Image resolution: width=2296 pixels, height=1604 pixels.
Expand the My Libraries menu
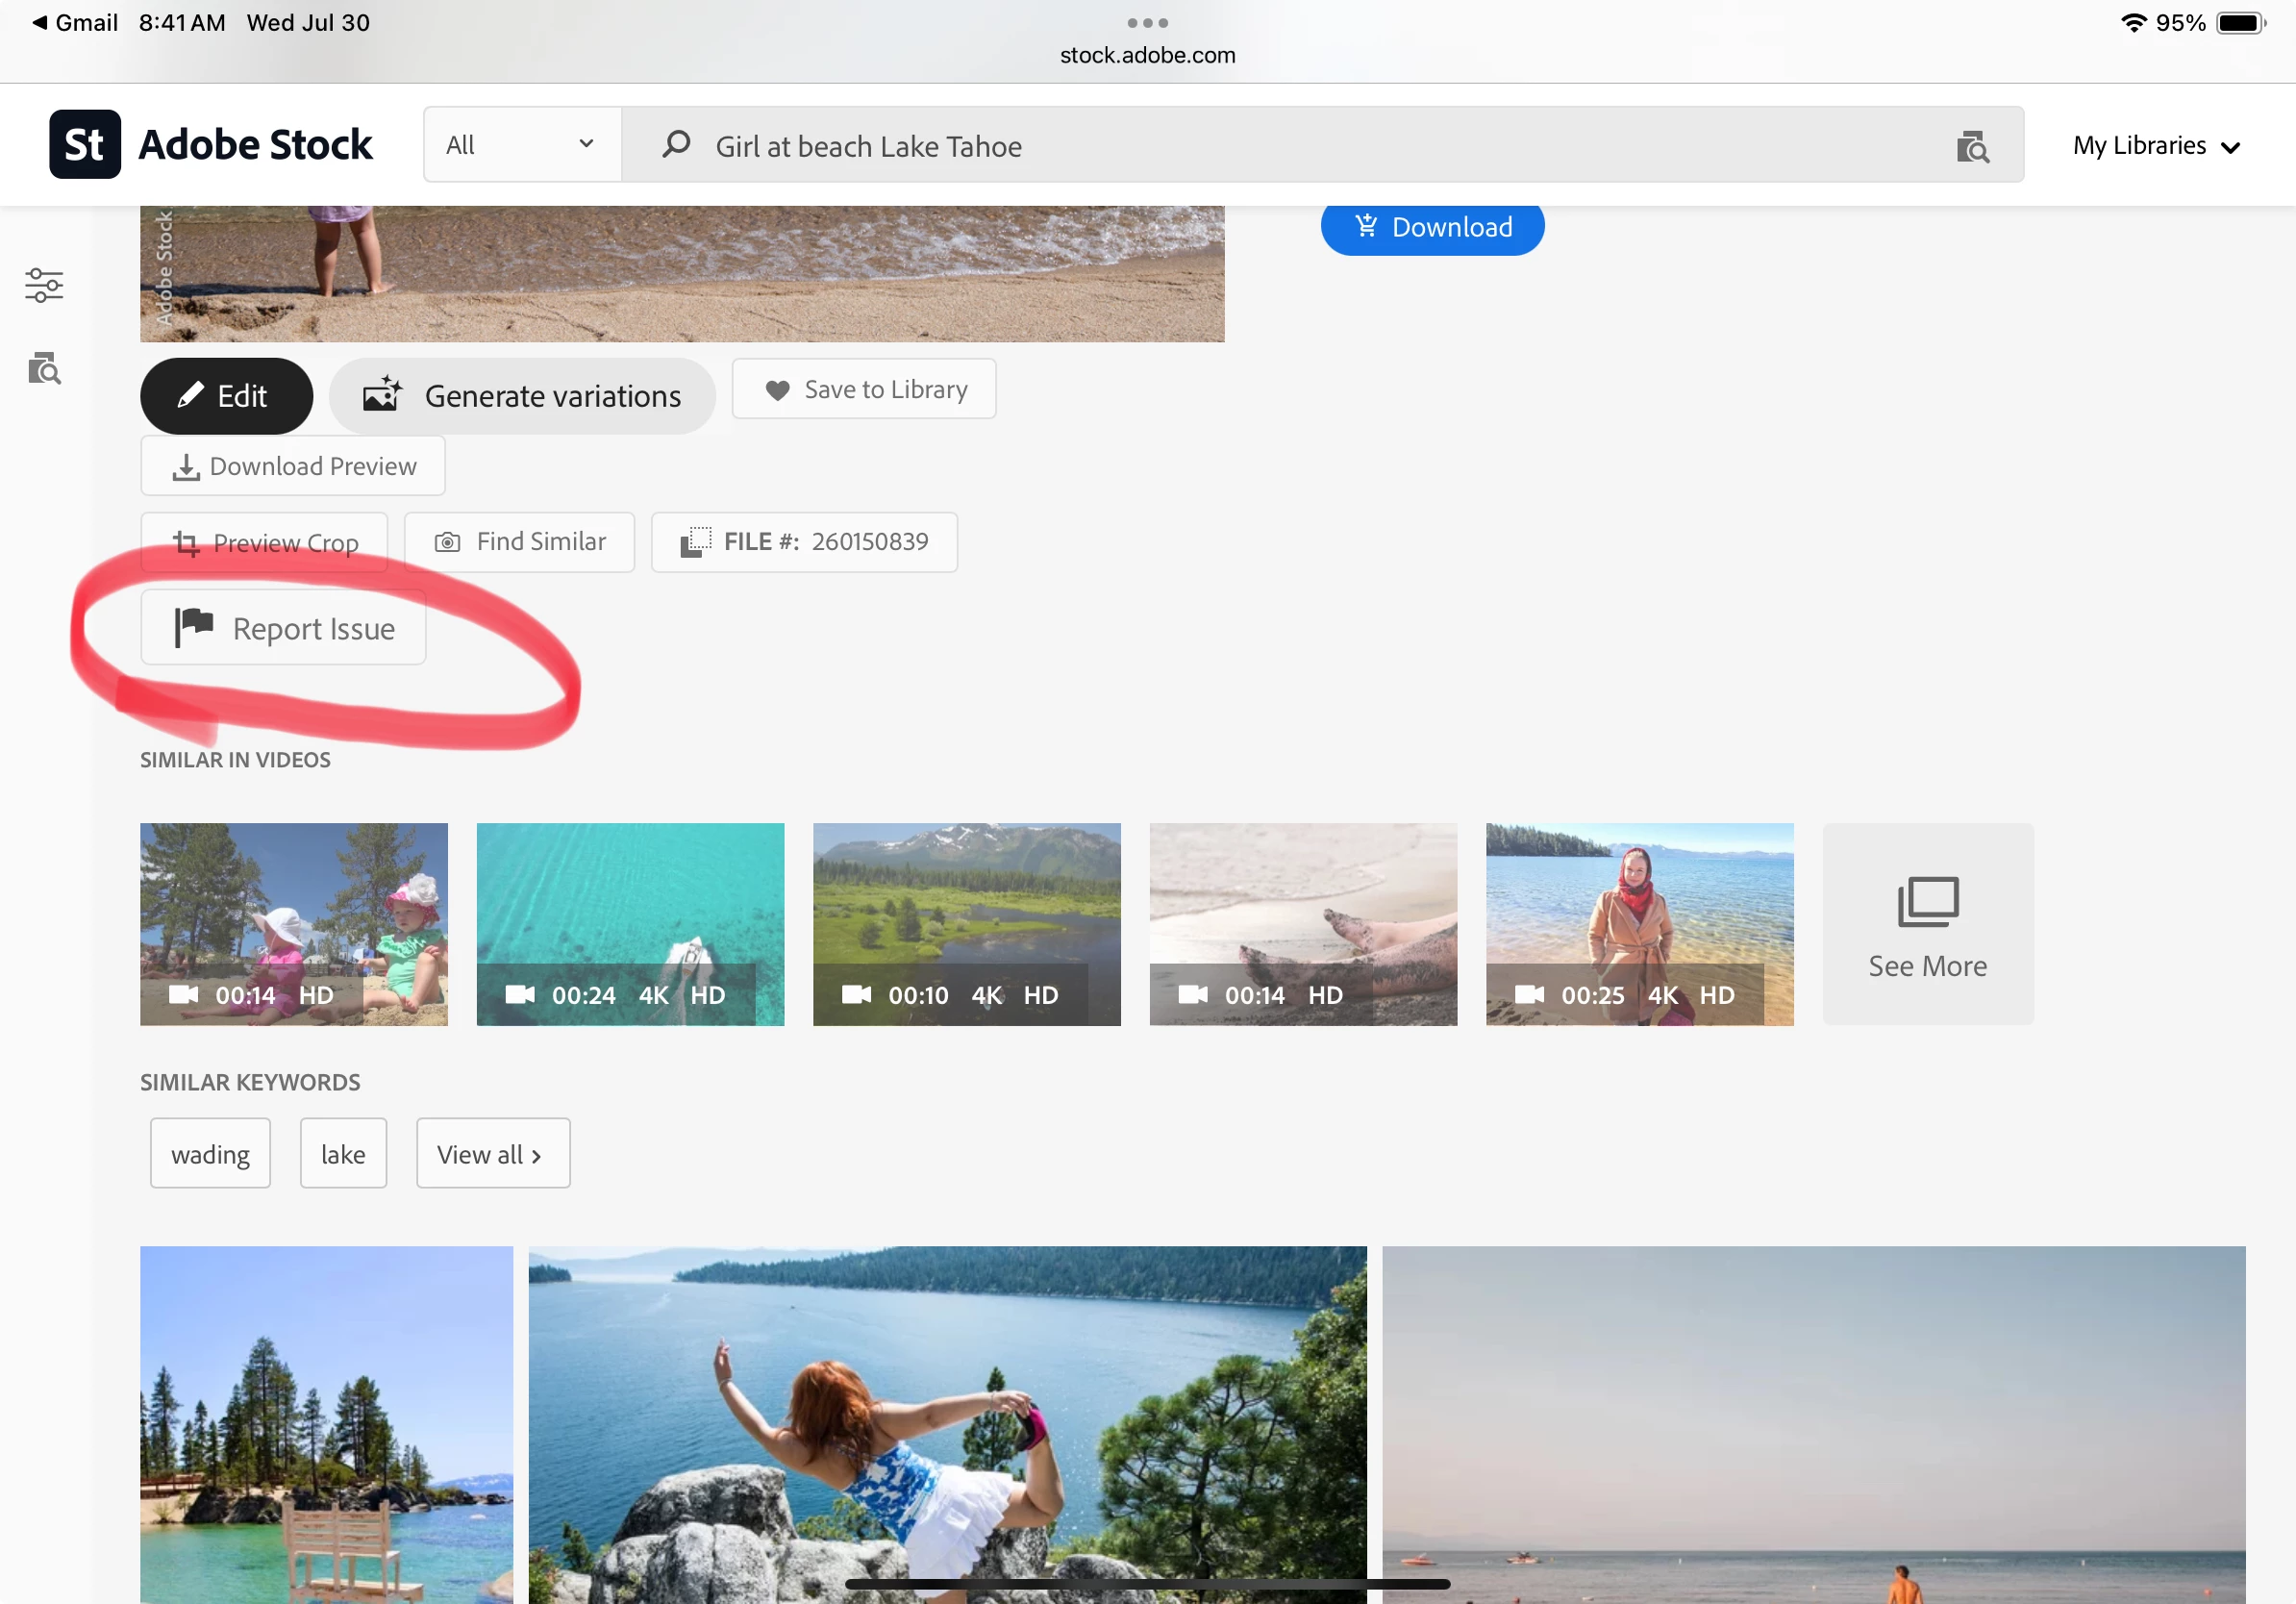(2155, 146)
